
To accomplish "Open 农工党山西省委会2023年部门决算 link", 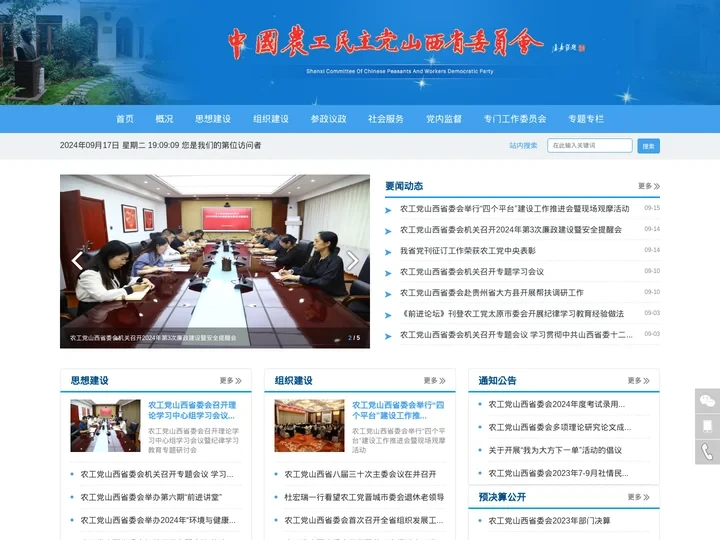I will click(x=549, y=521).
